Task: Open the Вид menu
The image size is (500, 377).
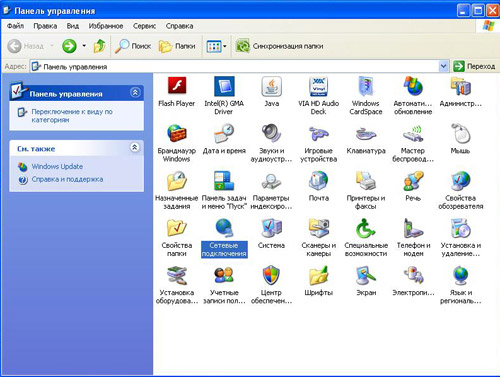Action: click(73, 26)
